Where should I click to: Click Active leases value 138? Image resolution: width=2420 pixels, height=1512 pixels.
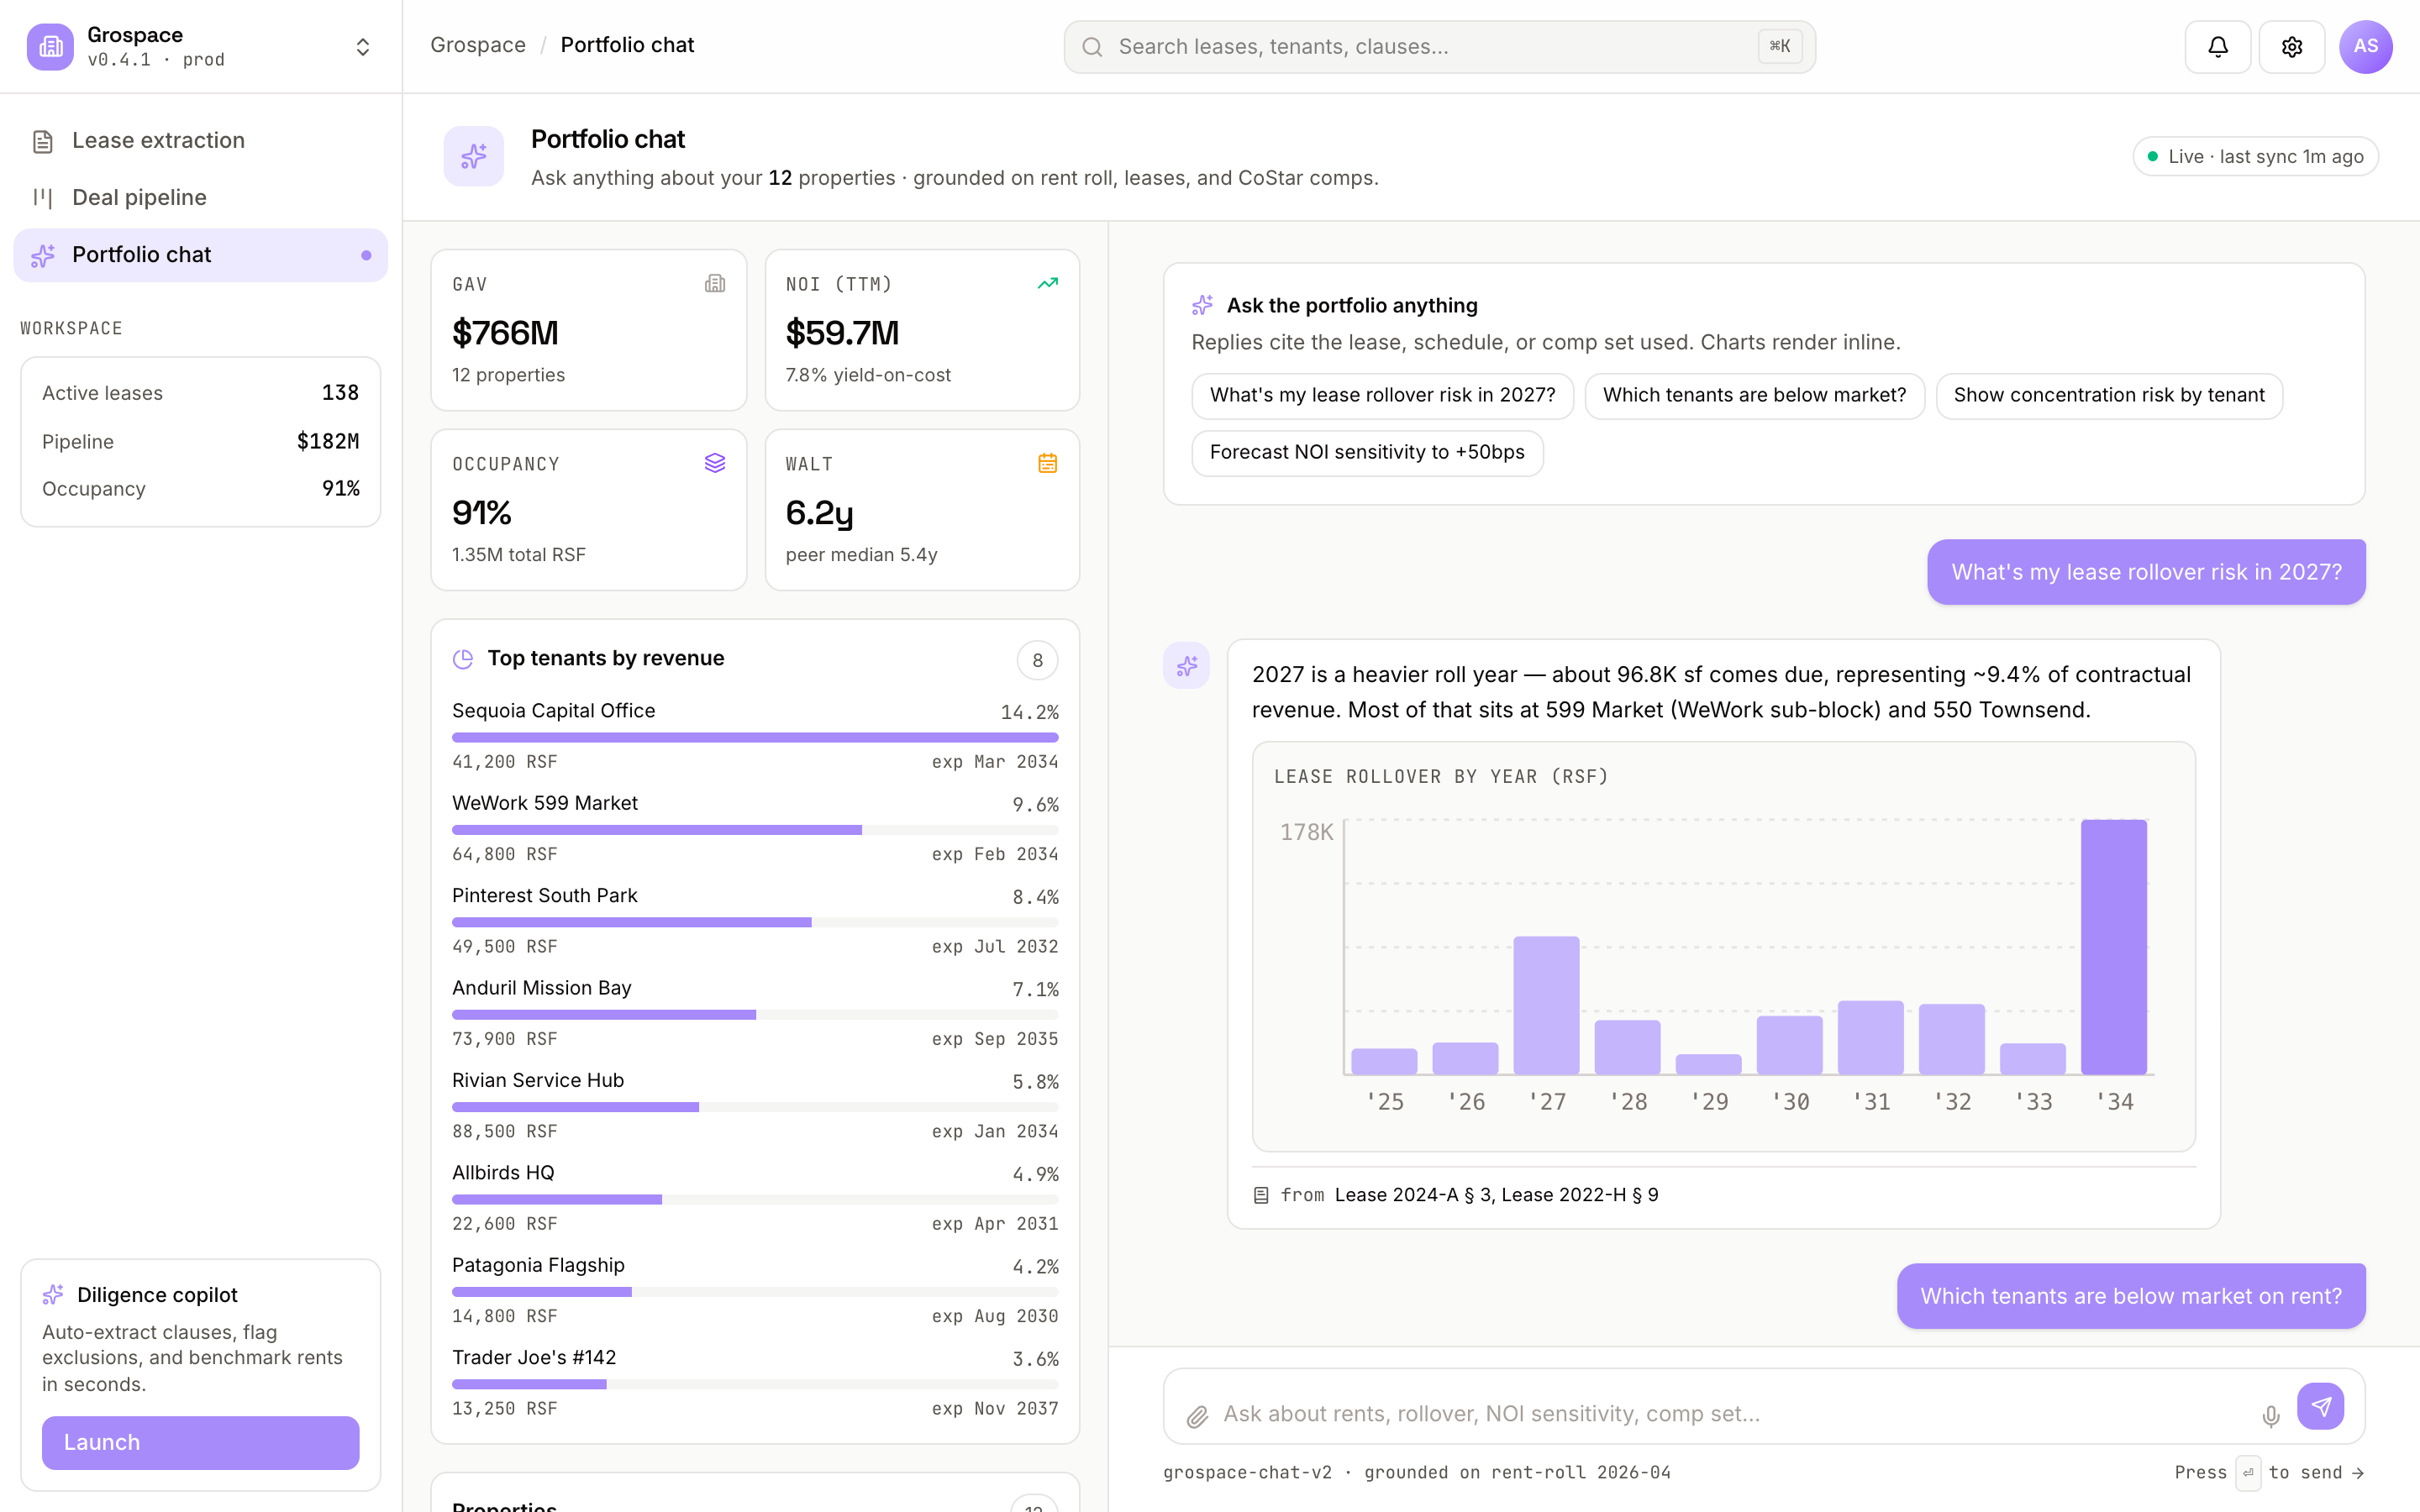[x=340, y=393]
